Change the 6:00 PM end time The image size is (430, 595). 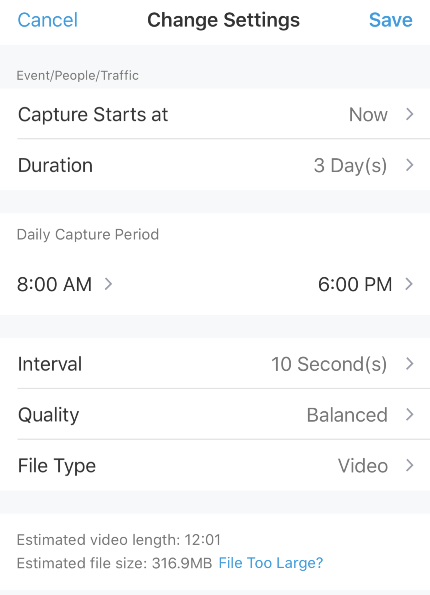click(x=355, y=284)
